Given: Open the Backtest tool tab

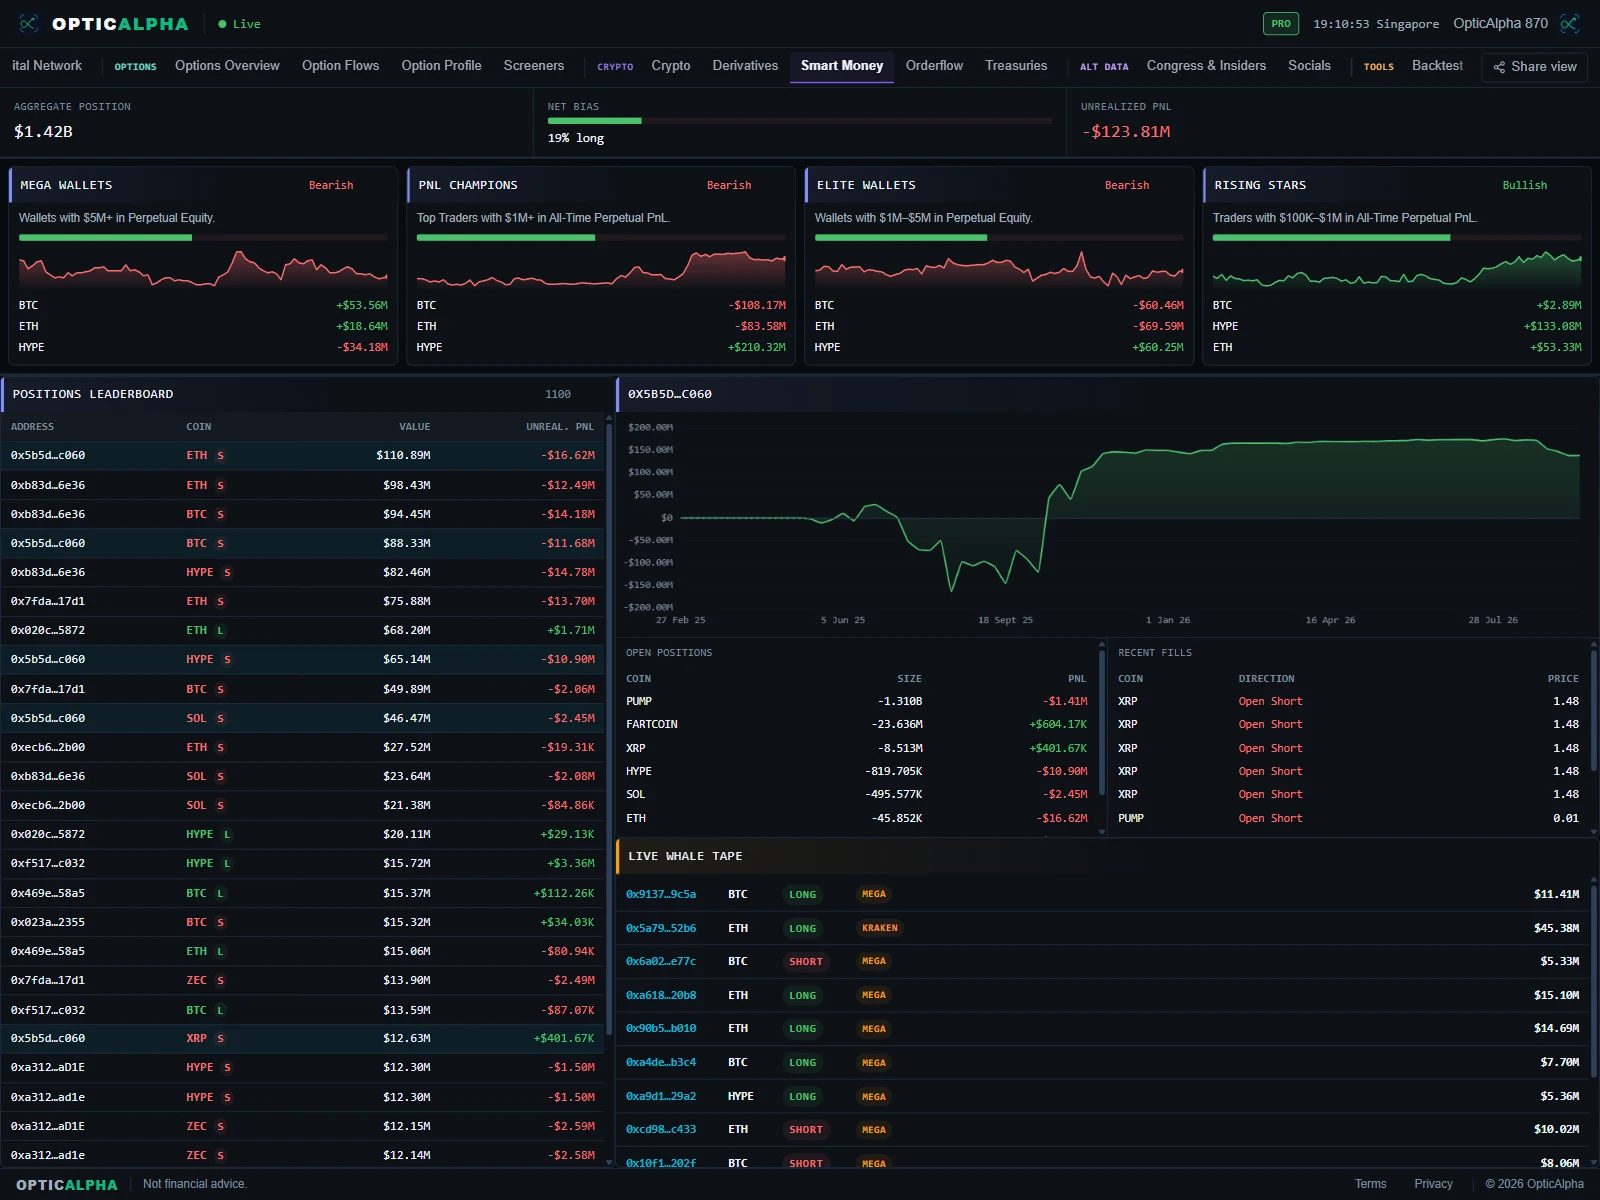Looking at the screenshot, I should 1437,66.
